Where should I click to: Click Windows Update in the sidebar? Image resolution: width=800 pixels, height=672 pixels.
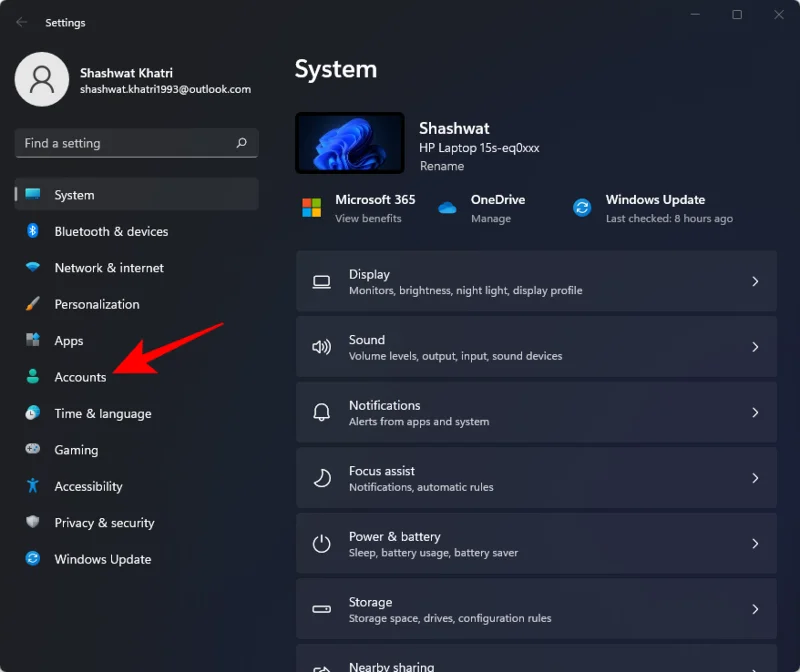(100, 559)
